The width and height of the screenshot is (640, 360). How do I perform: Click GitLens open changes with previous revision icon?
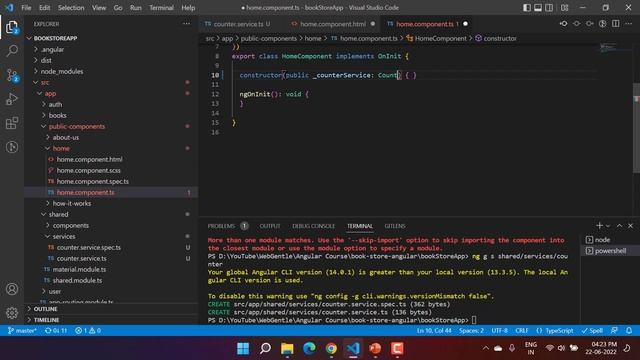tap(563, 24)
